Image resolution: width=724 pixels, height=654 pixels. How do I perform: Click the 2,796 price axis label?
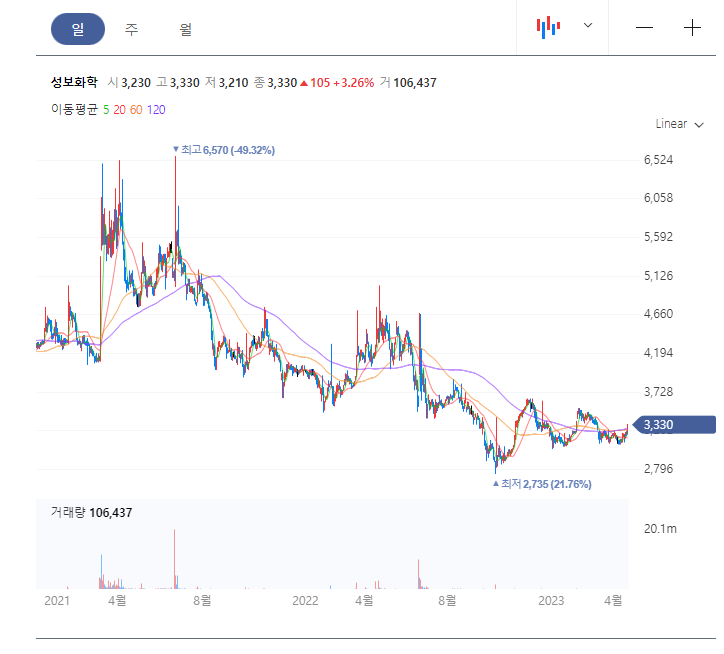658,469
